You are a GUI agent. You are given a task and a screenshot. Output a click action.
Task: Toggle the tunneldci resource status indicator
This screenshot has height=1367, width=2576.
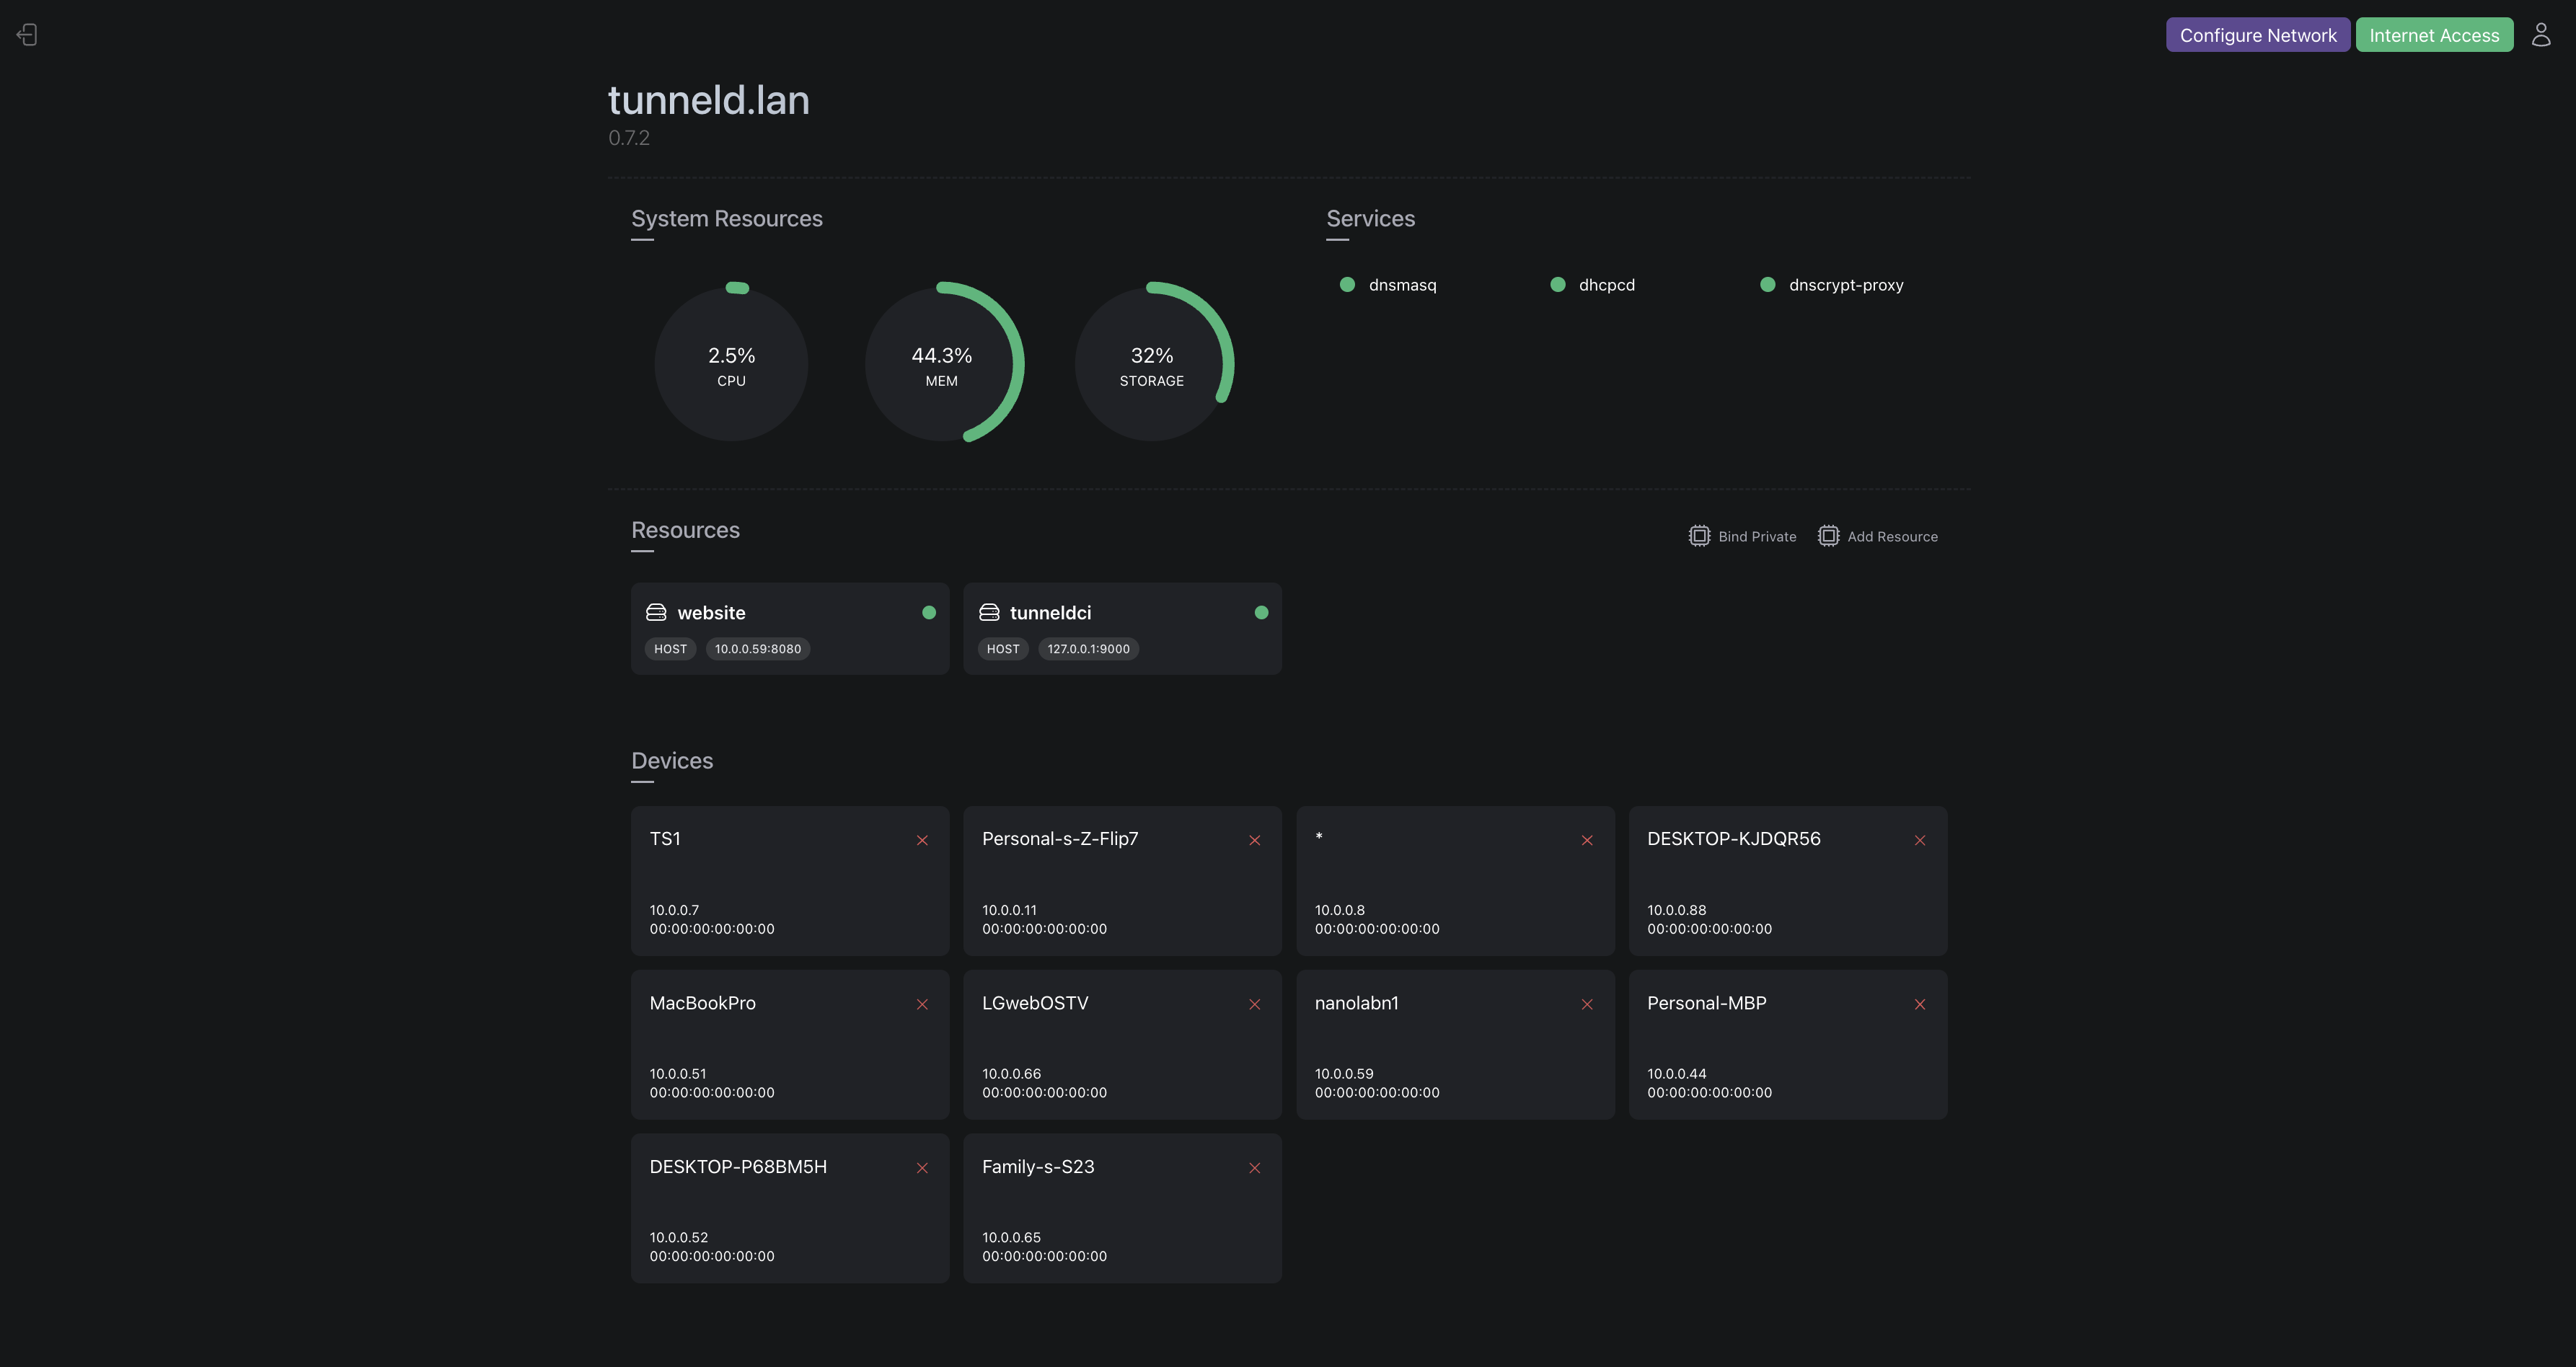tap(1262, 612)
